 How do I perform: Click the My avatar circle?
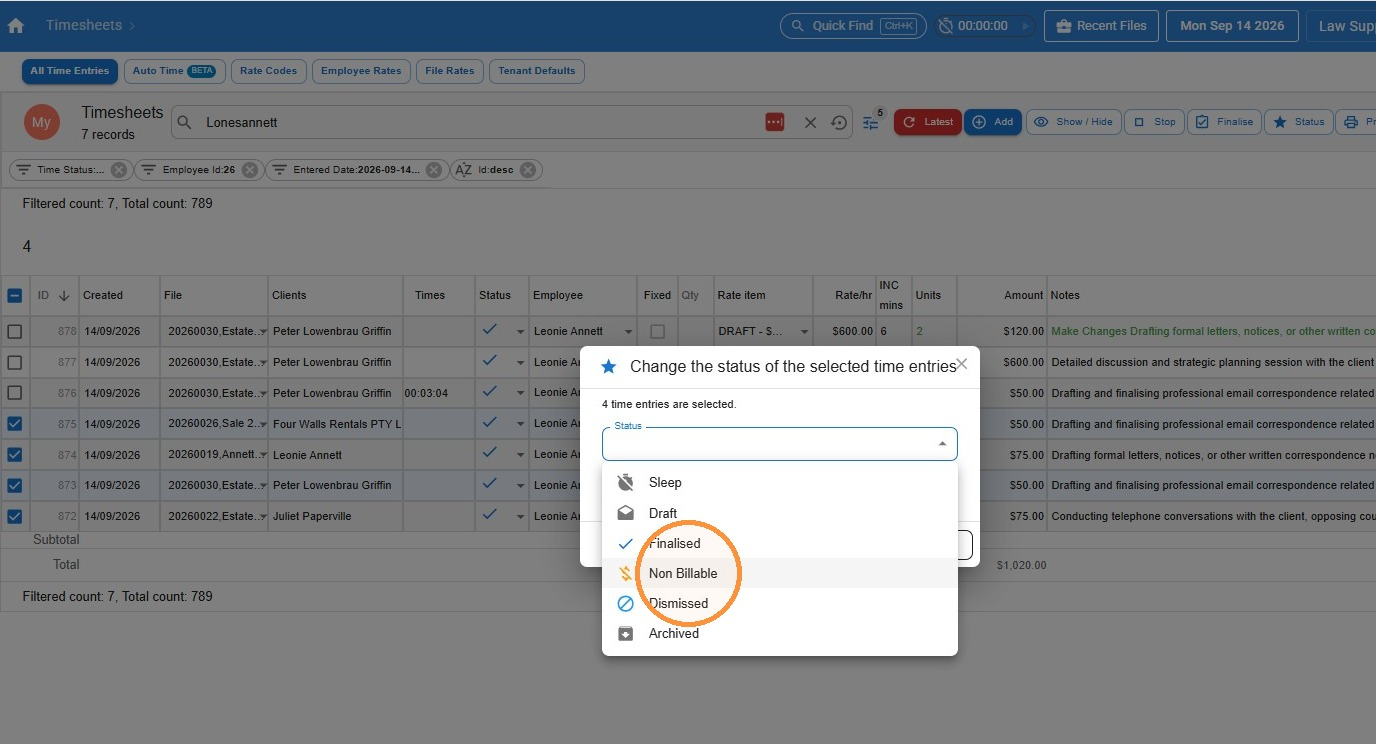(x=41, y=122)
